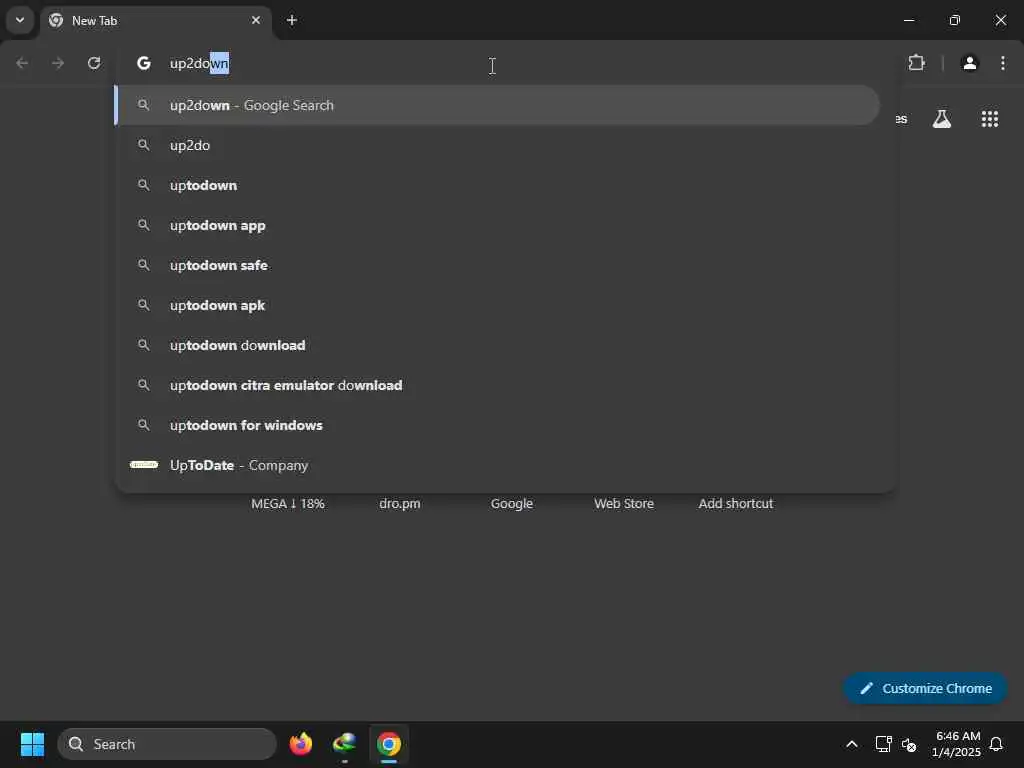Select the 'UpToDate - Company' suggestion
This screenshot has width=1024, height=768.
point(496,465)
